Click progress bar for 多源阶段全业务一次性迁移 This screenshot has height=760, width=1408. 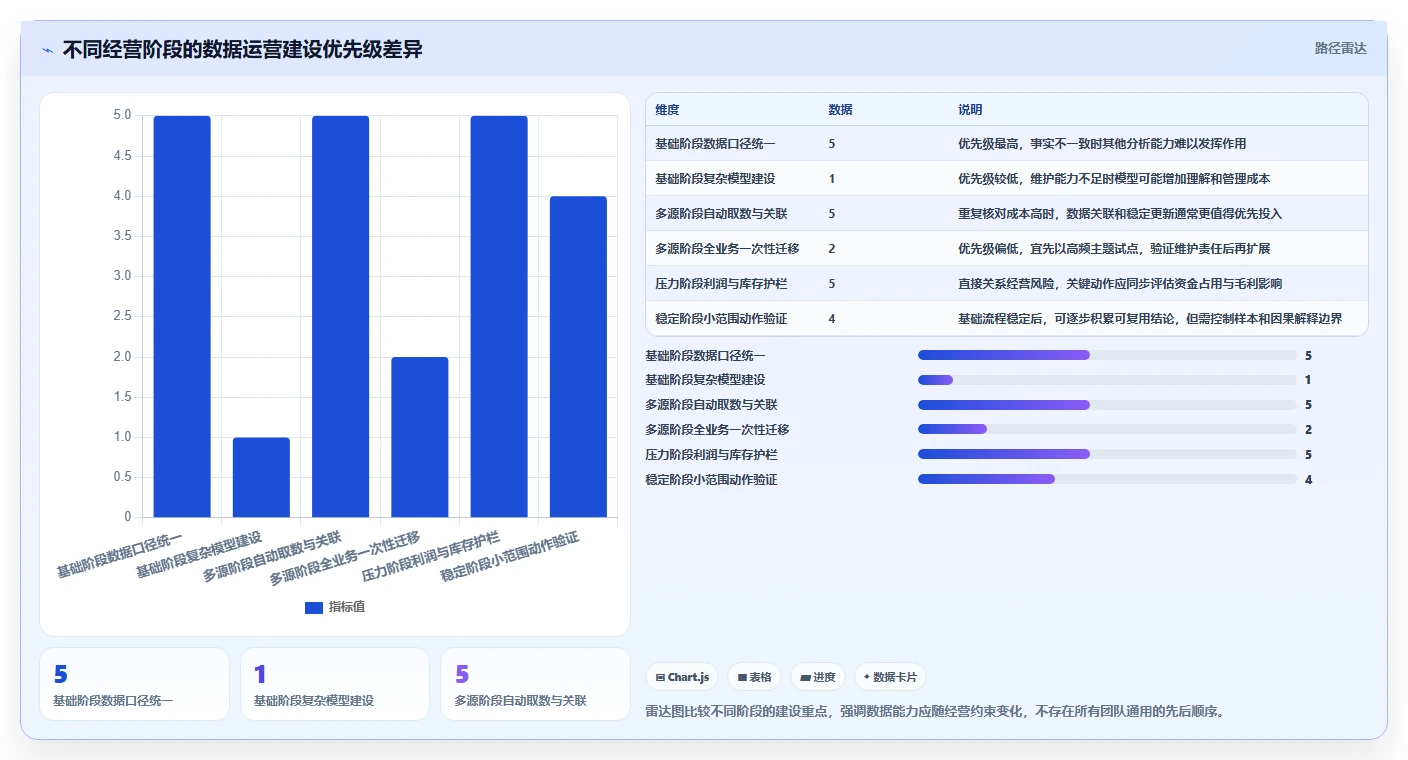[x=1107, y=430]
